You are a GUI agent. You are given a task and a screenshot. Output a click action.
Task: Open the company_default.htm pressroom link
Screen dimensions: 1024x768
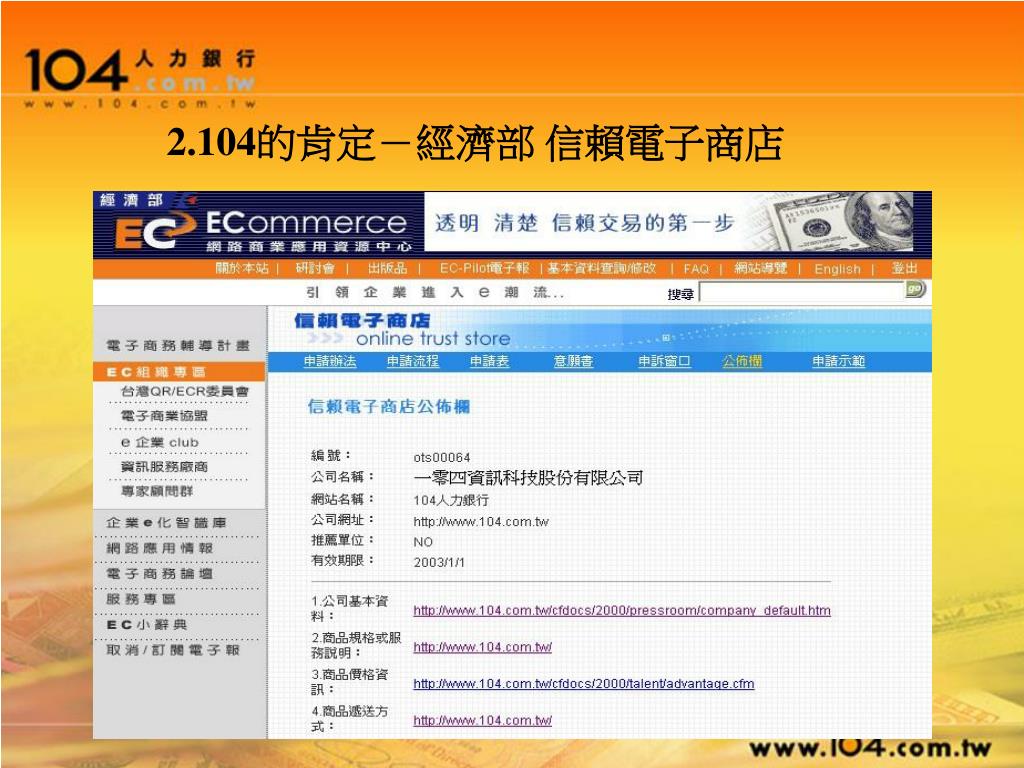point(622,611)
